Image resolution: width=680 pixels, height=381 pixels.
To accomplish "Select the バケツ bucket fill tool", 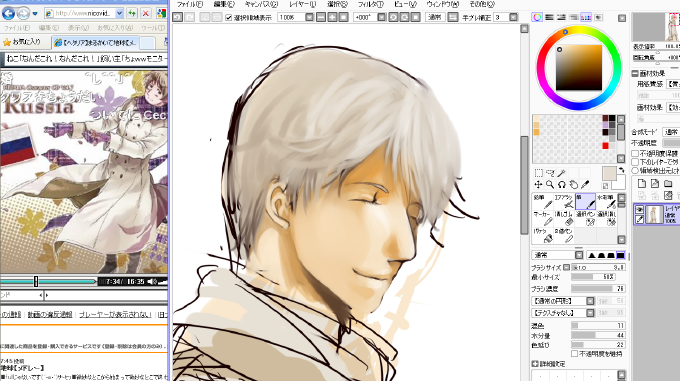I will coord(543,235).
